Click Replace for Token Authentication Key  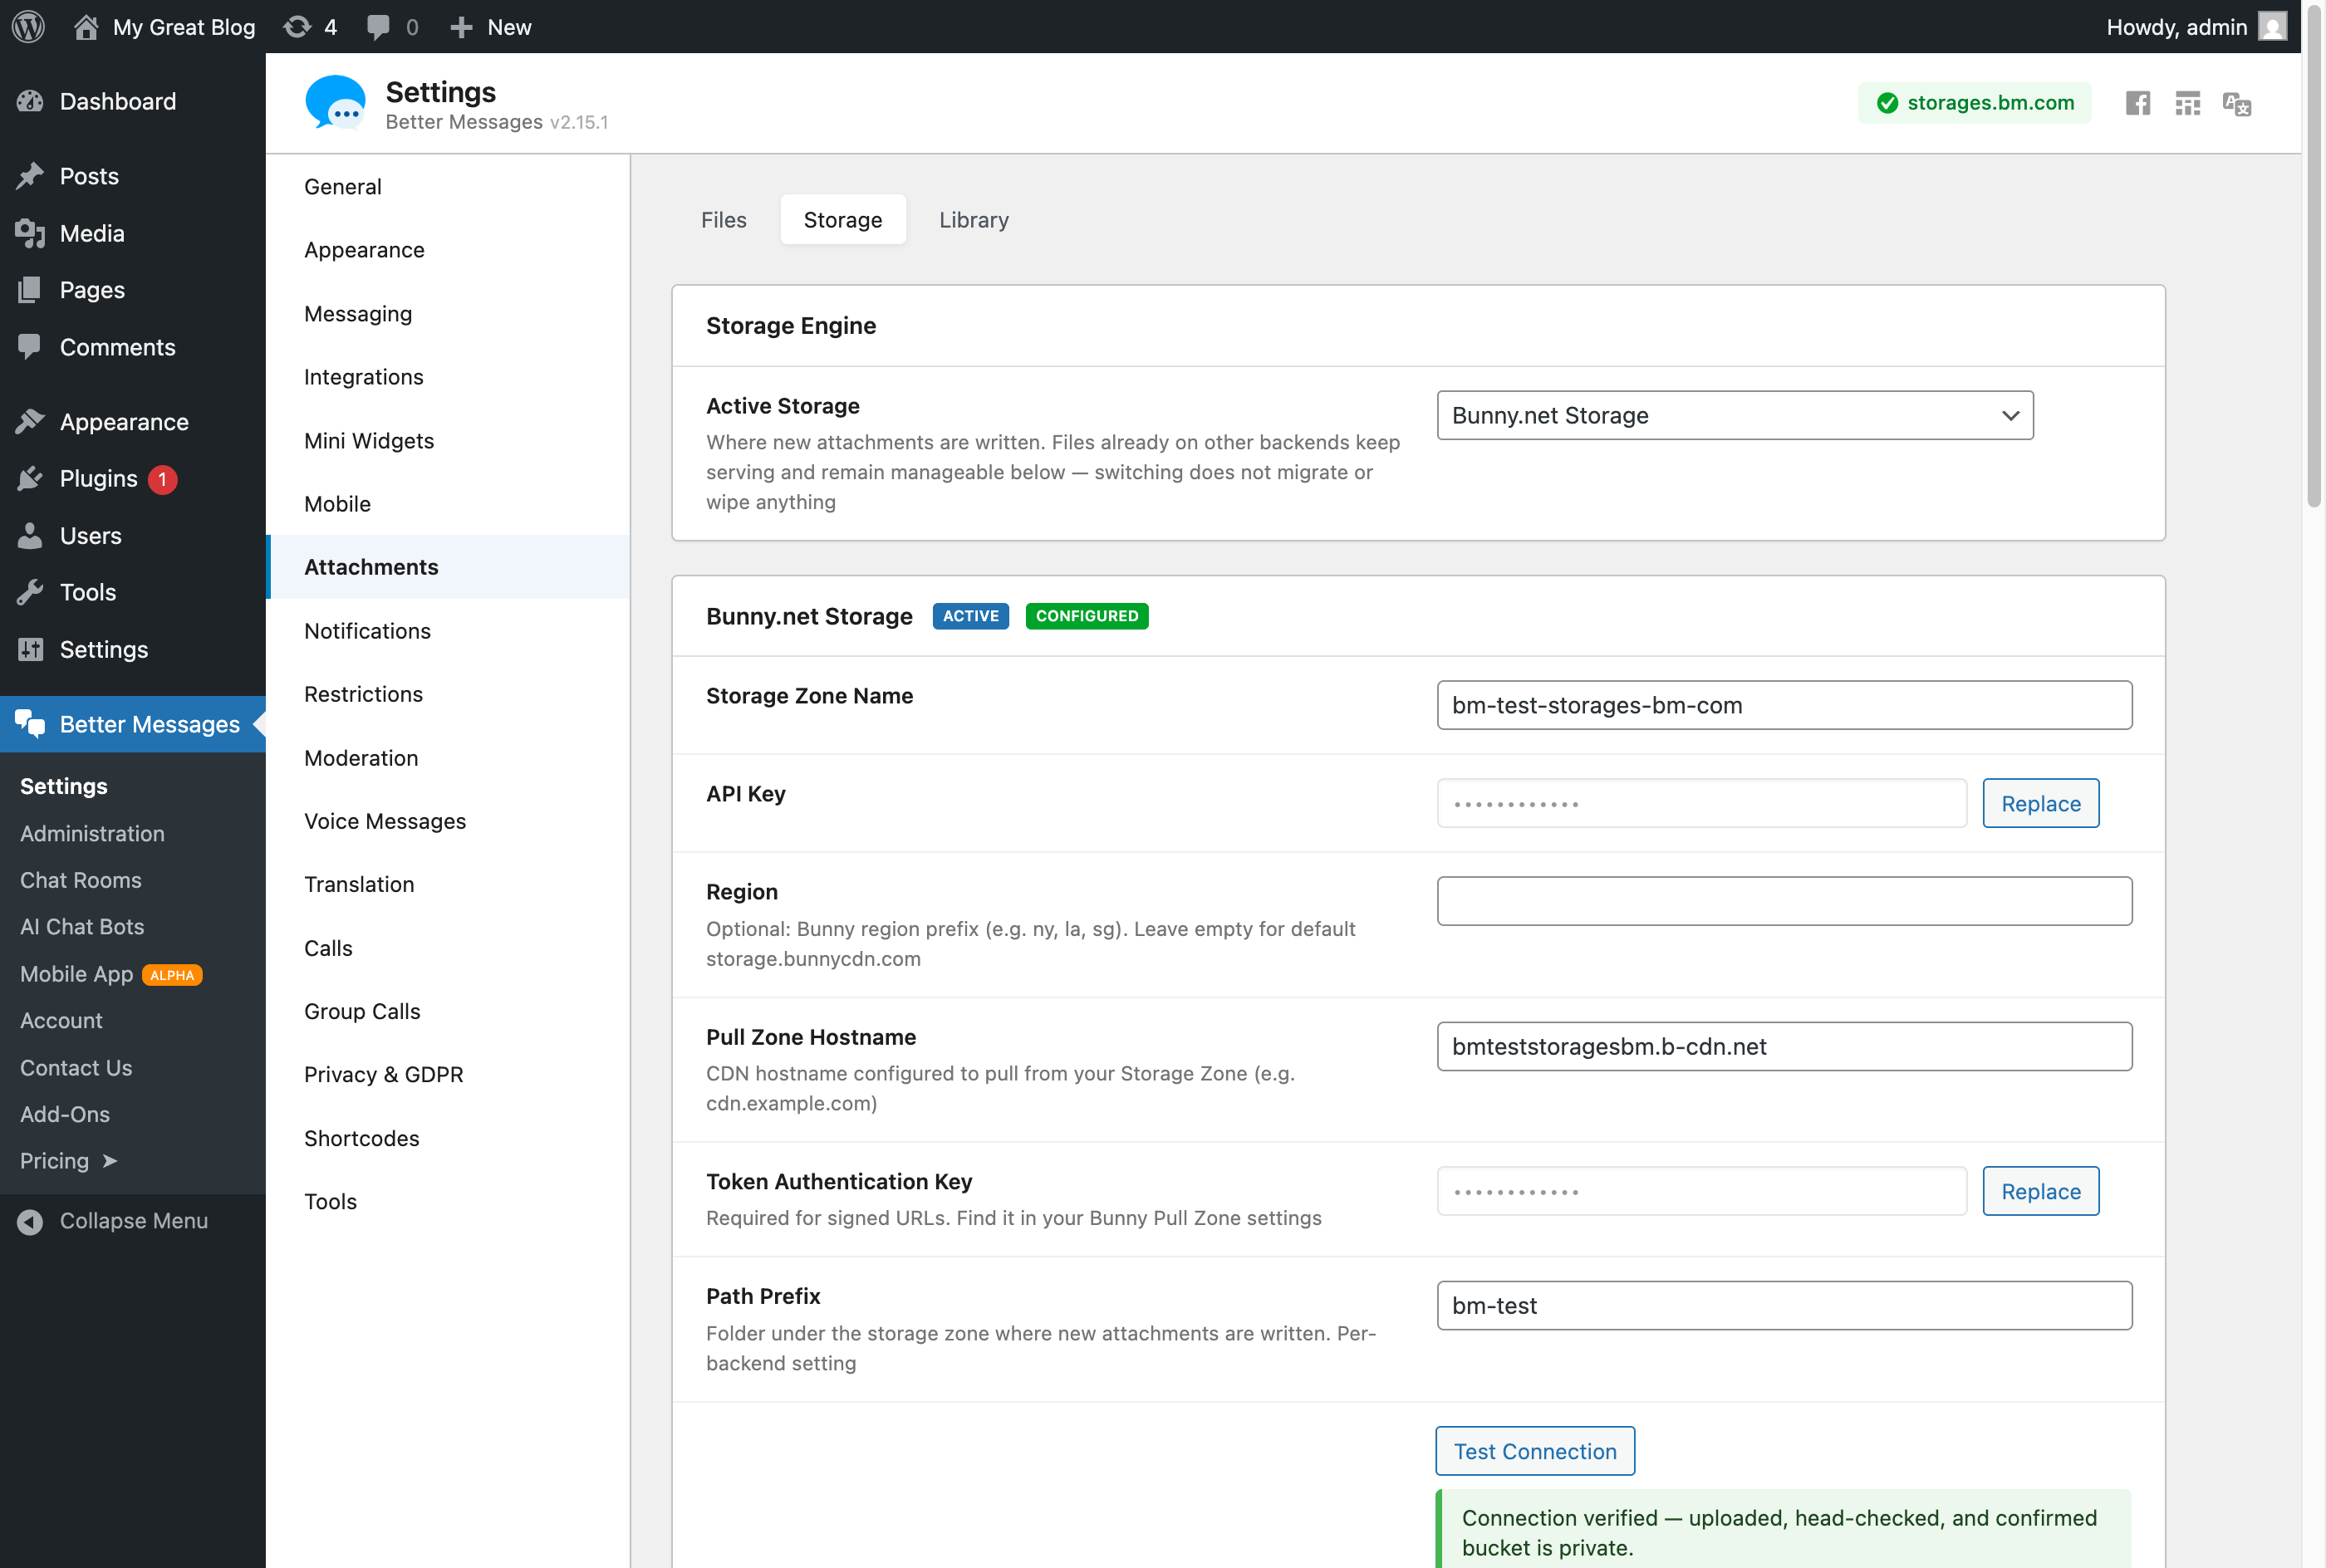pyautogui.click(x=2040, y=1191)
